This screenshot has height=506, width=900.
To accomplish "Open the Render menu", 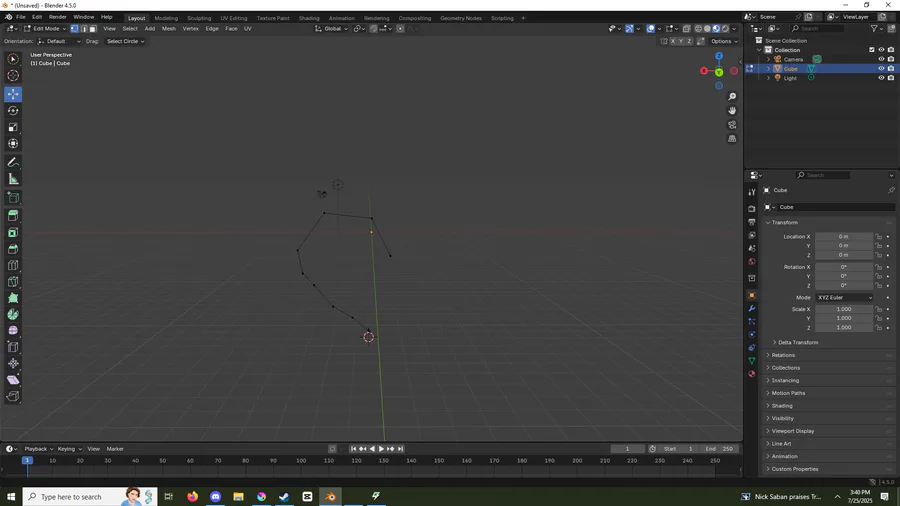I will click(57, 17).
